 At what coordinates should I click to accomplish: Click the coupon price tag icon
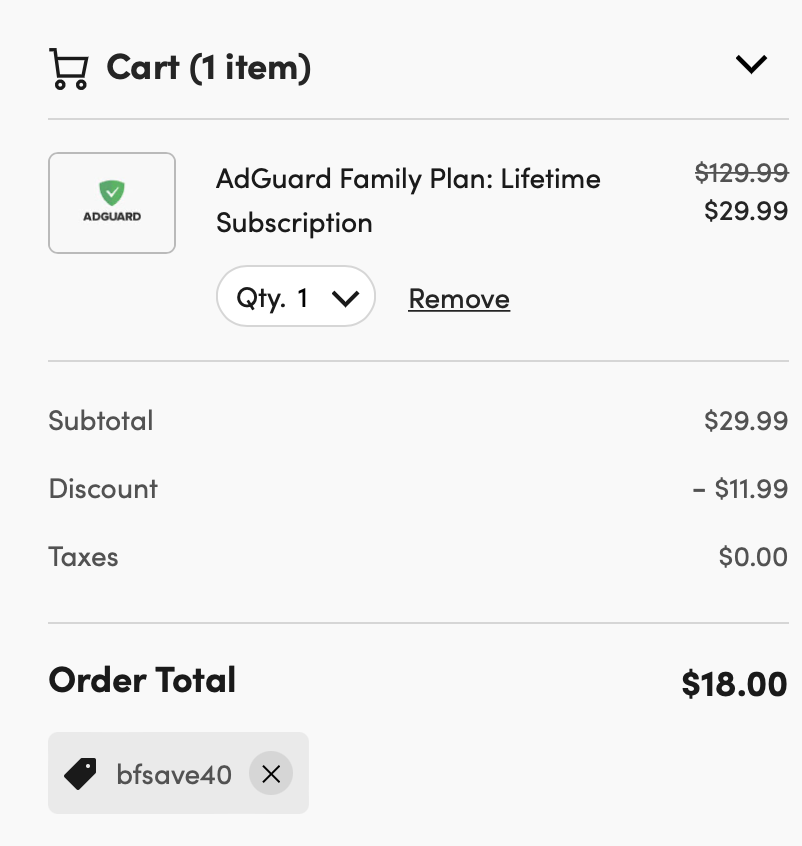(x=80, y=774)
